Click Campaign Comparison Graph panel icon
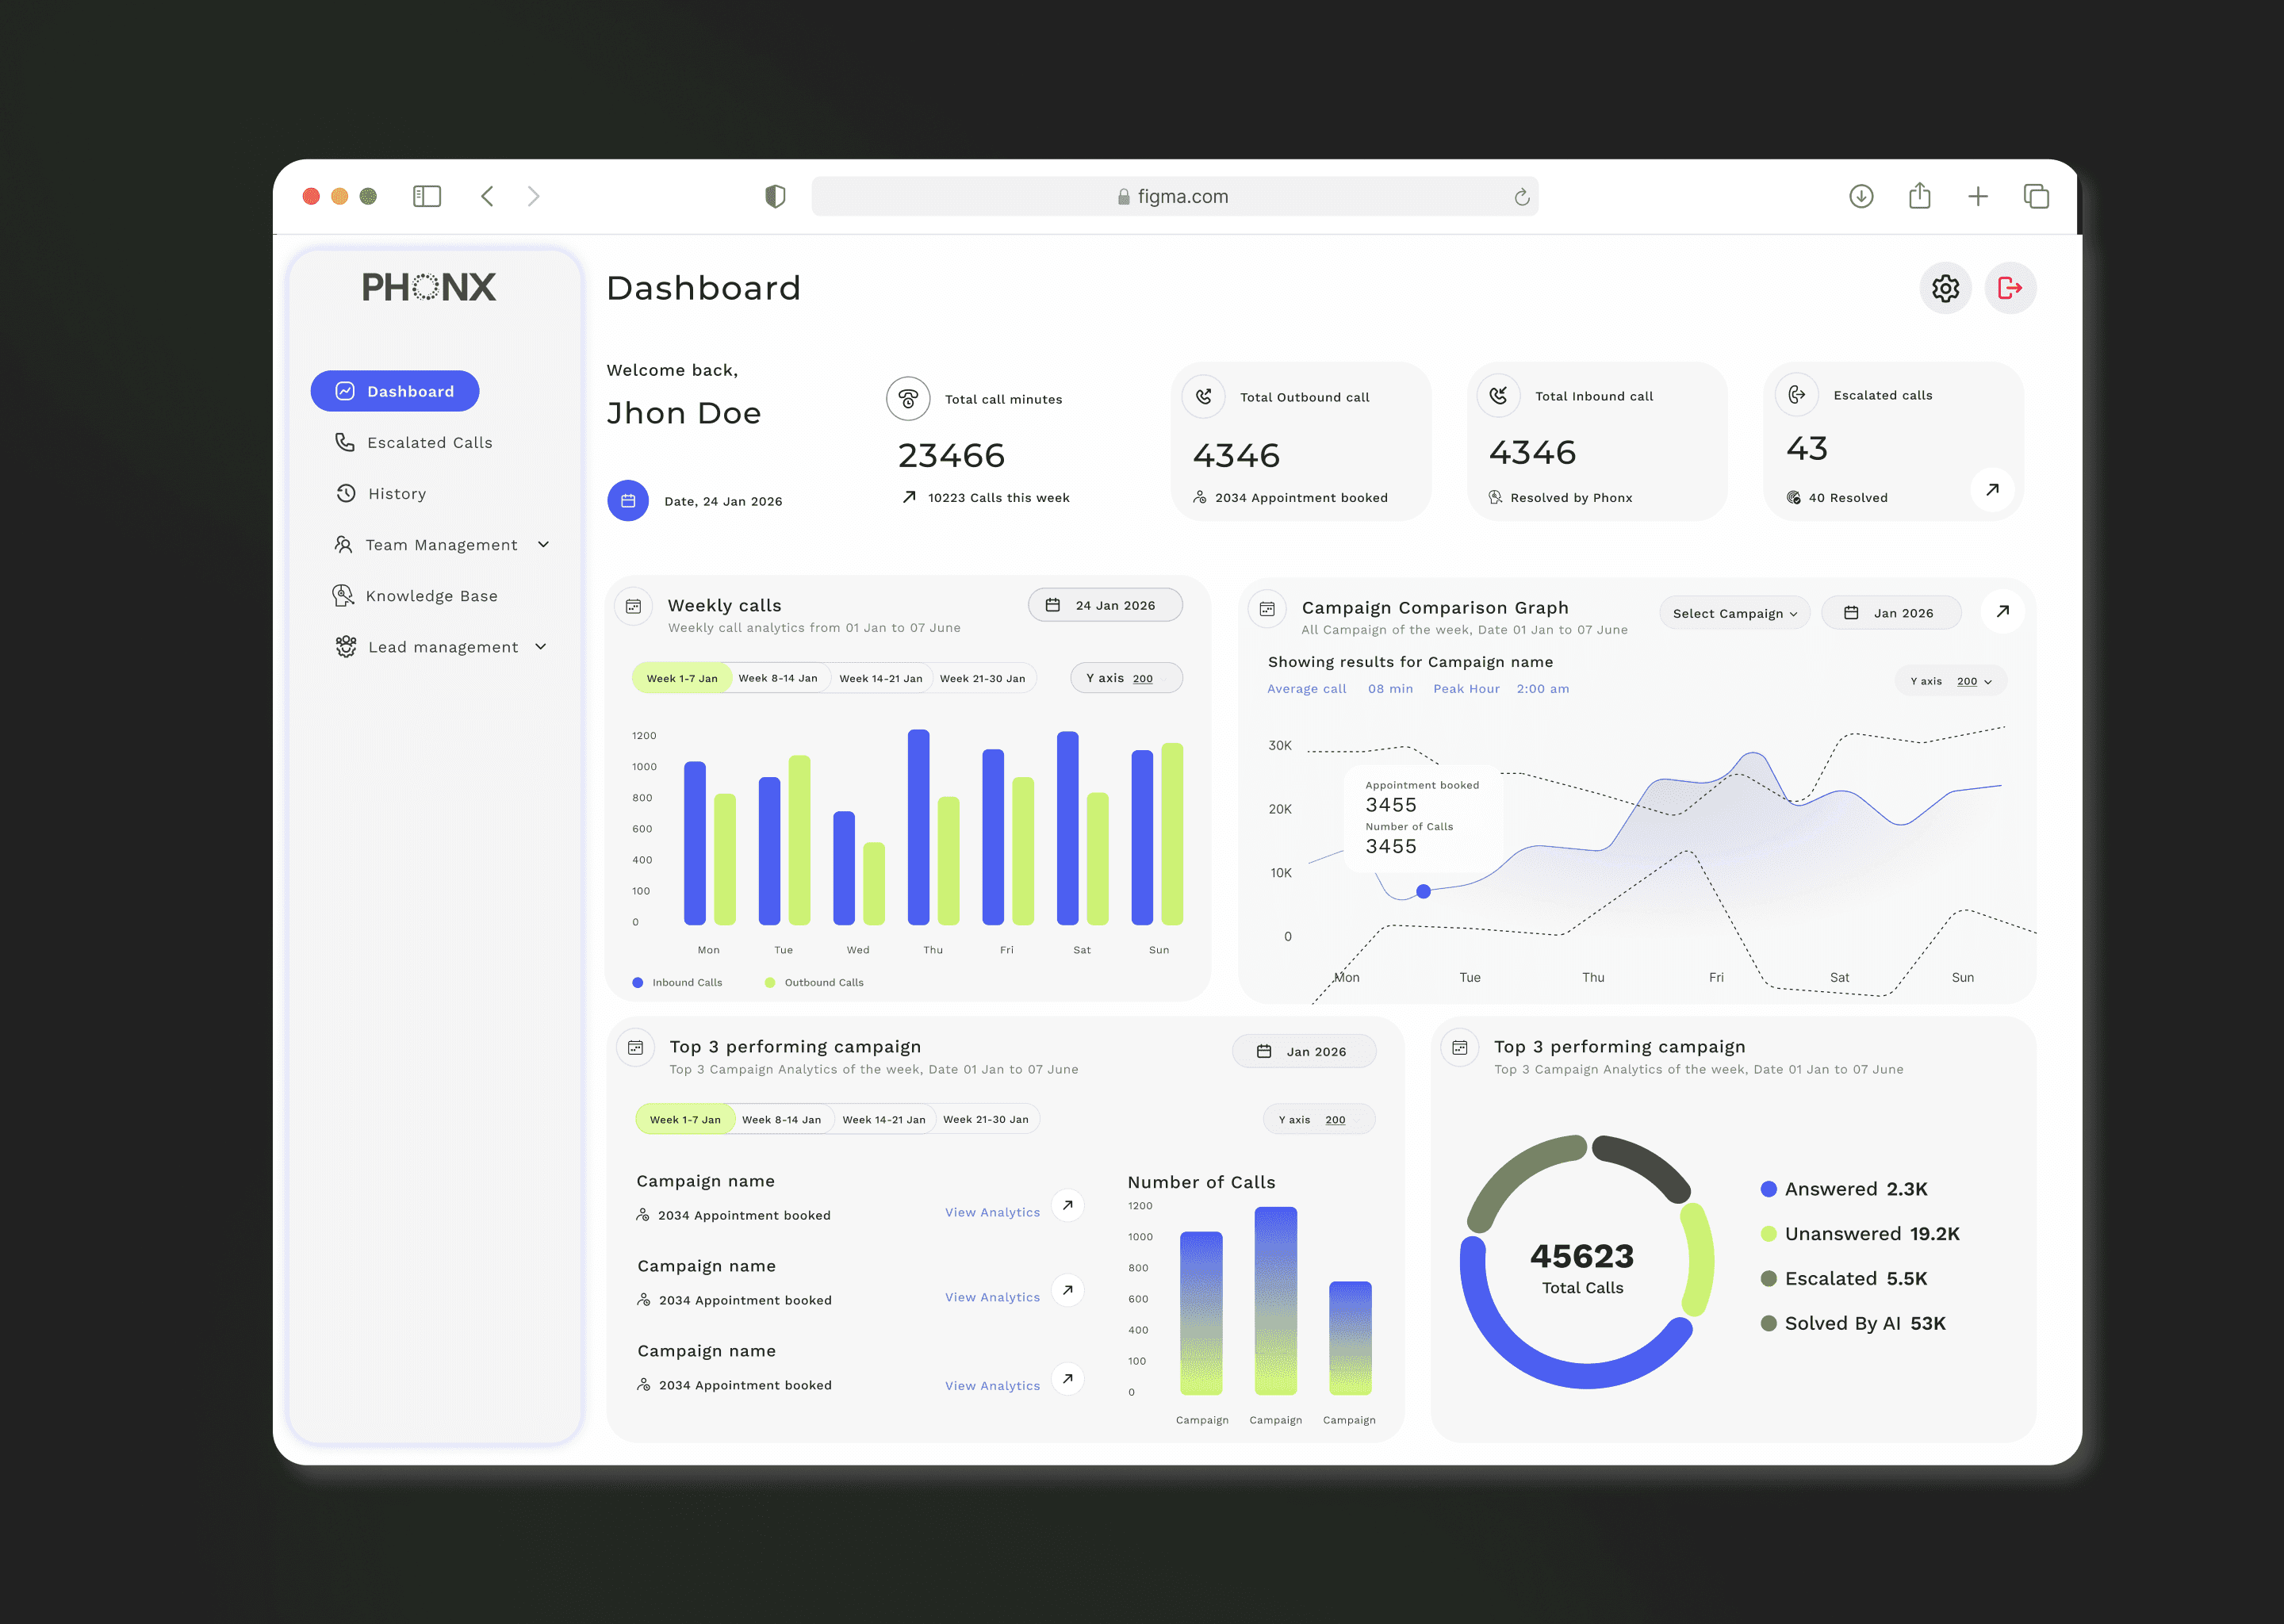This screenshot has width=2284, height=1624. (1267, 609)
